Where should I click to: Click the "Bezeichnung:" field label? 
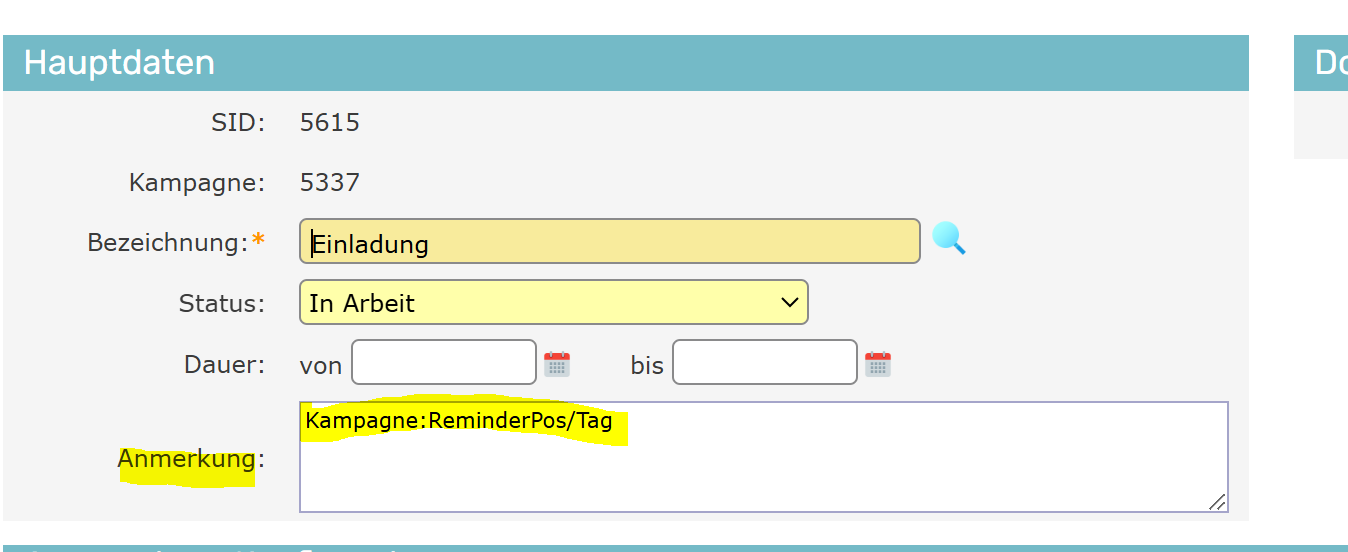coord(167,243)
